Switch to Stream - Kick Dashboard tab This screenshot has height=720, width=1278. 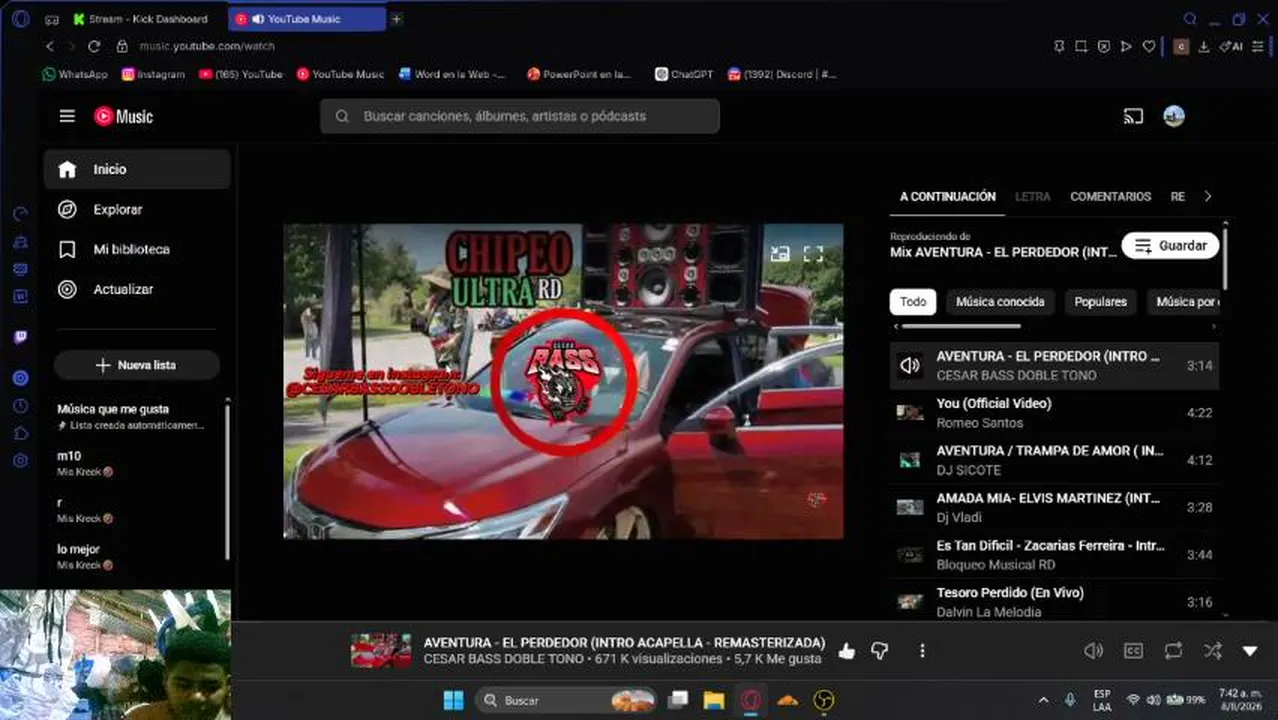148,19
